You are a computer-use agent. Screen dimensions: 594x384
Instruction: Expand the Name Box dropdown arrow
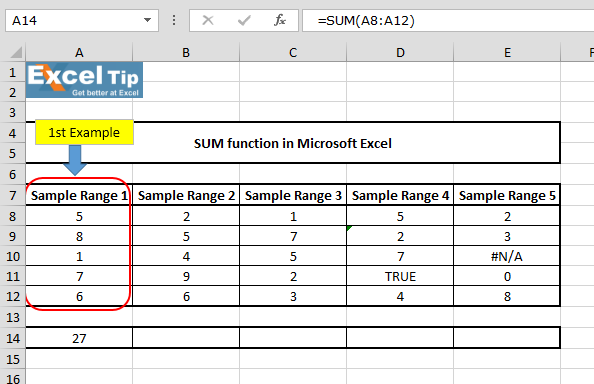click(147, 20)
